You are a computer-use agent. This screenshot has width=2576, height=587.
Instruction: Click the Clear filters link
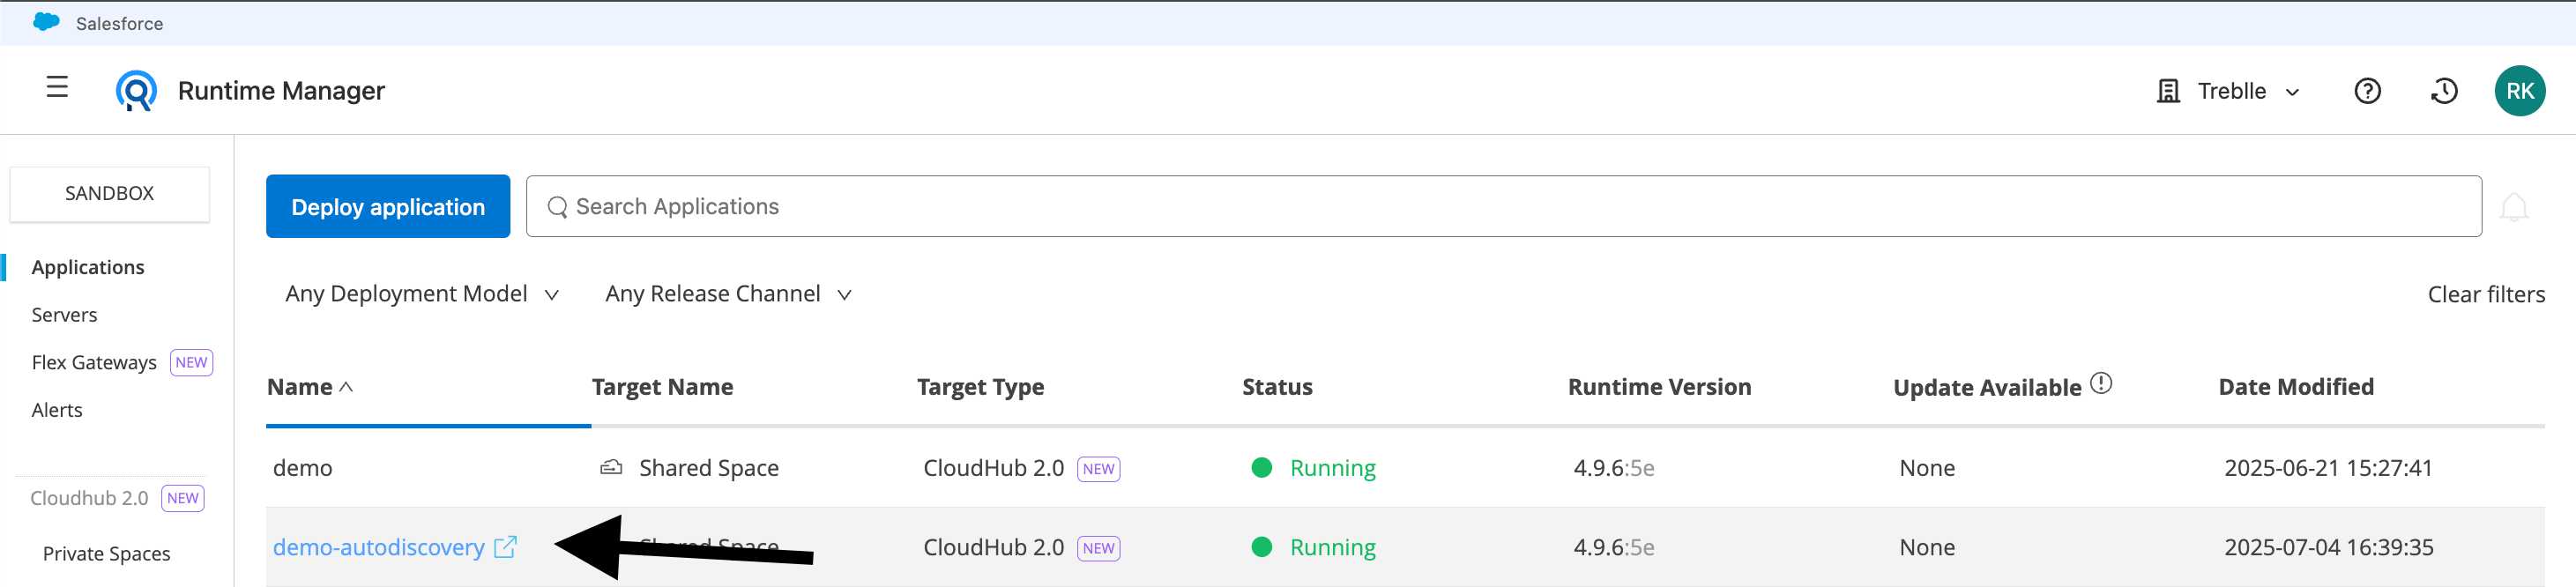point(2485,294)
